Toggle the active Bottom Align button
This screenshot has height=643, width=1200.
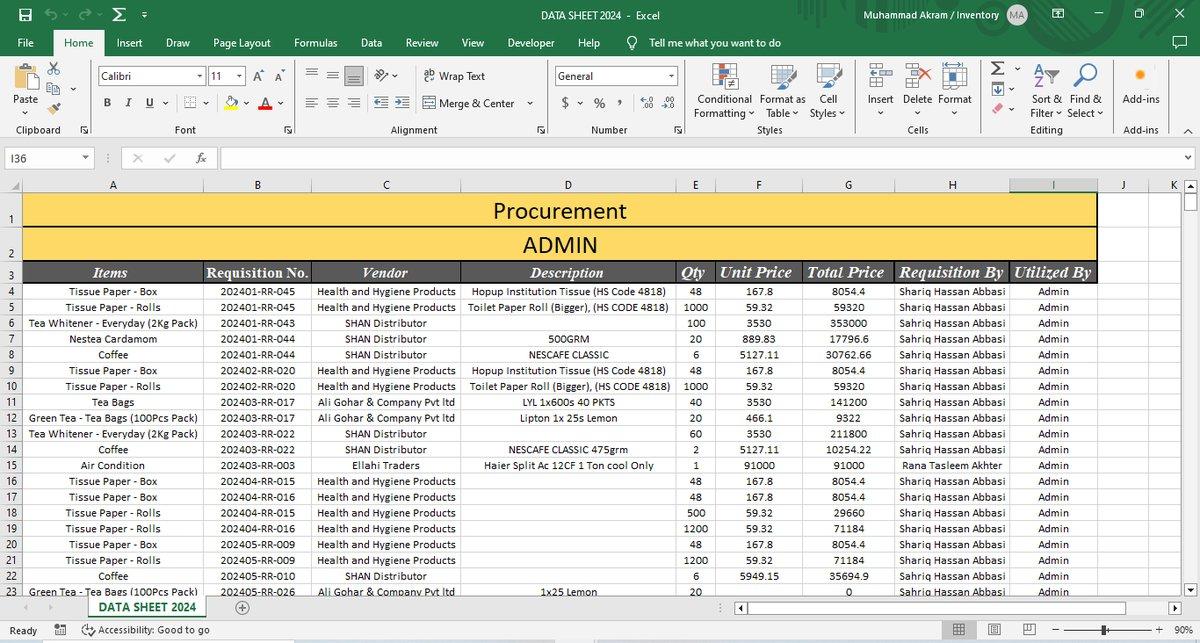tap(354, 76)
